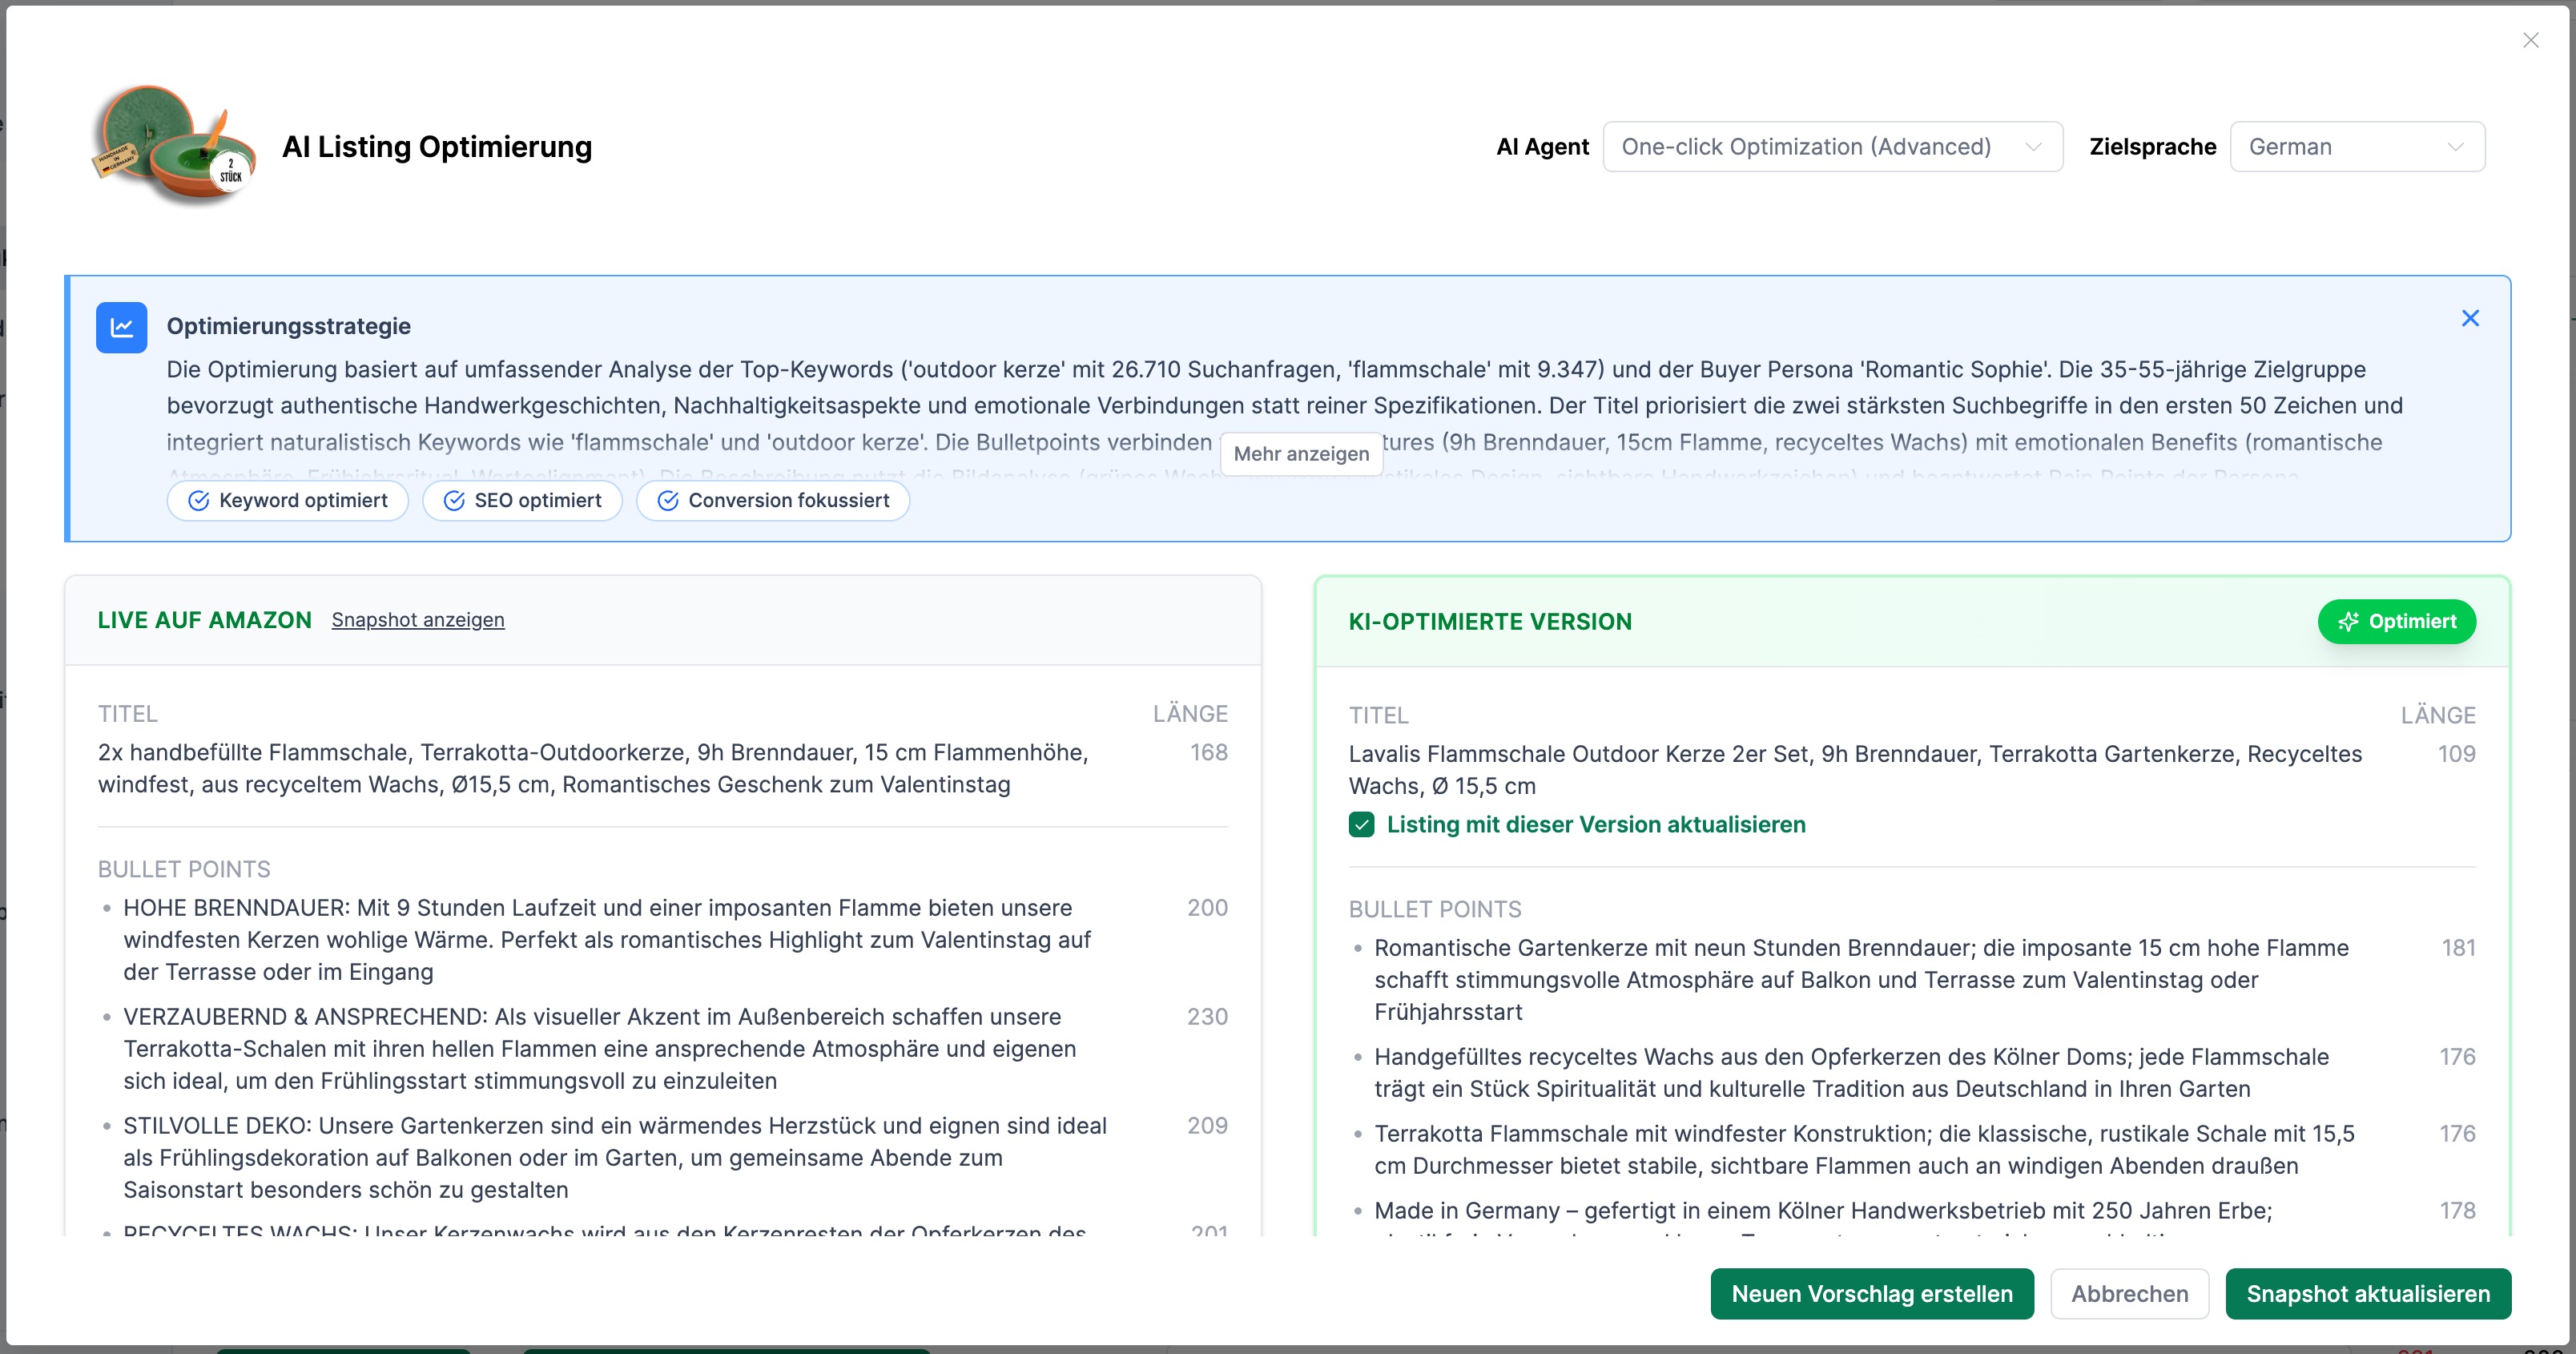Click the checkmark icon on the SEO optimiert badge
2576x1354 pixels.
click(455, 500)
